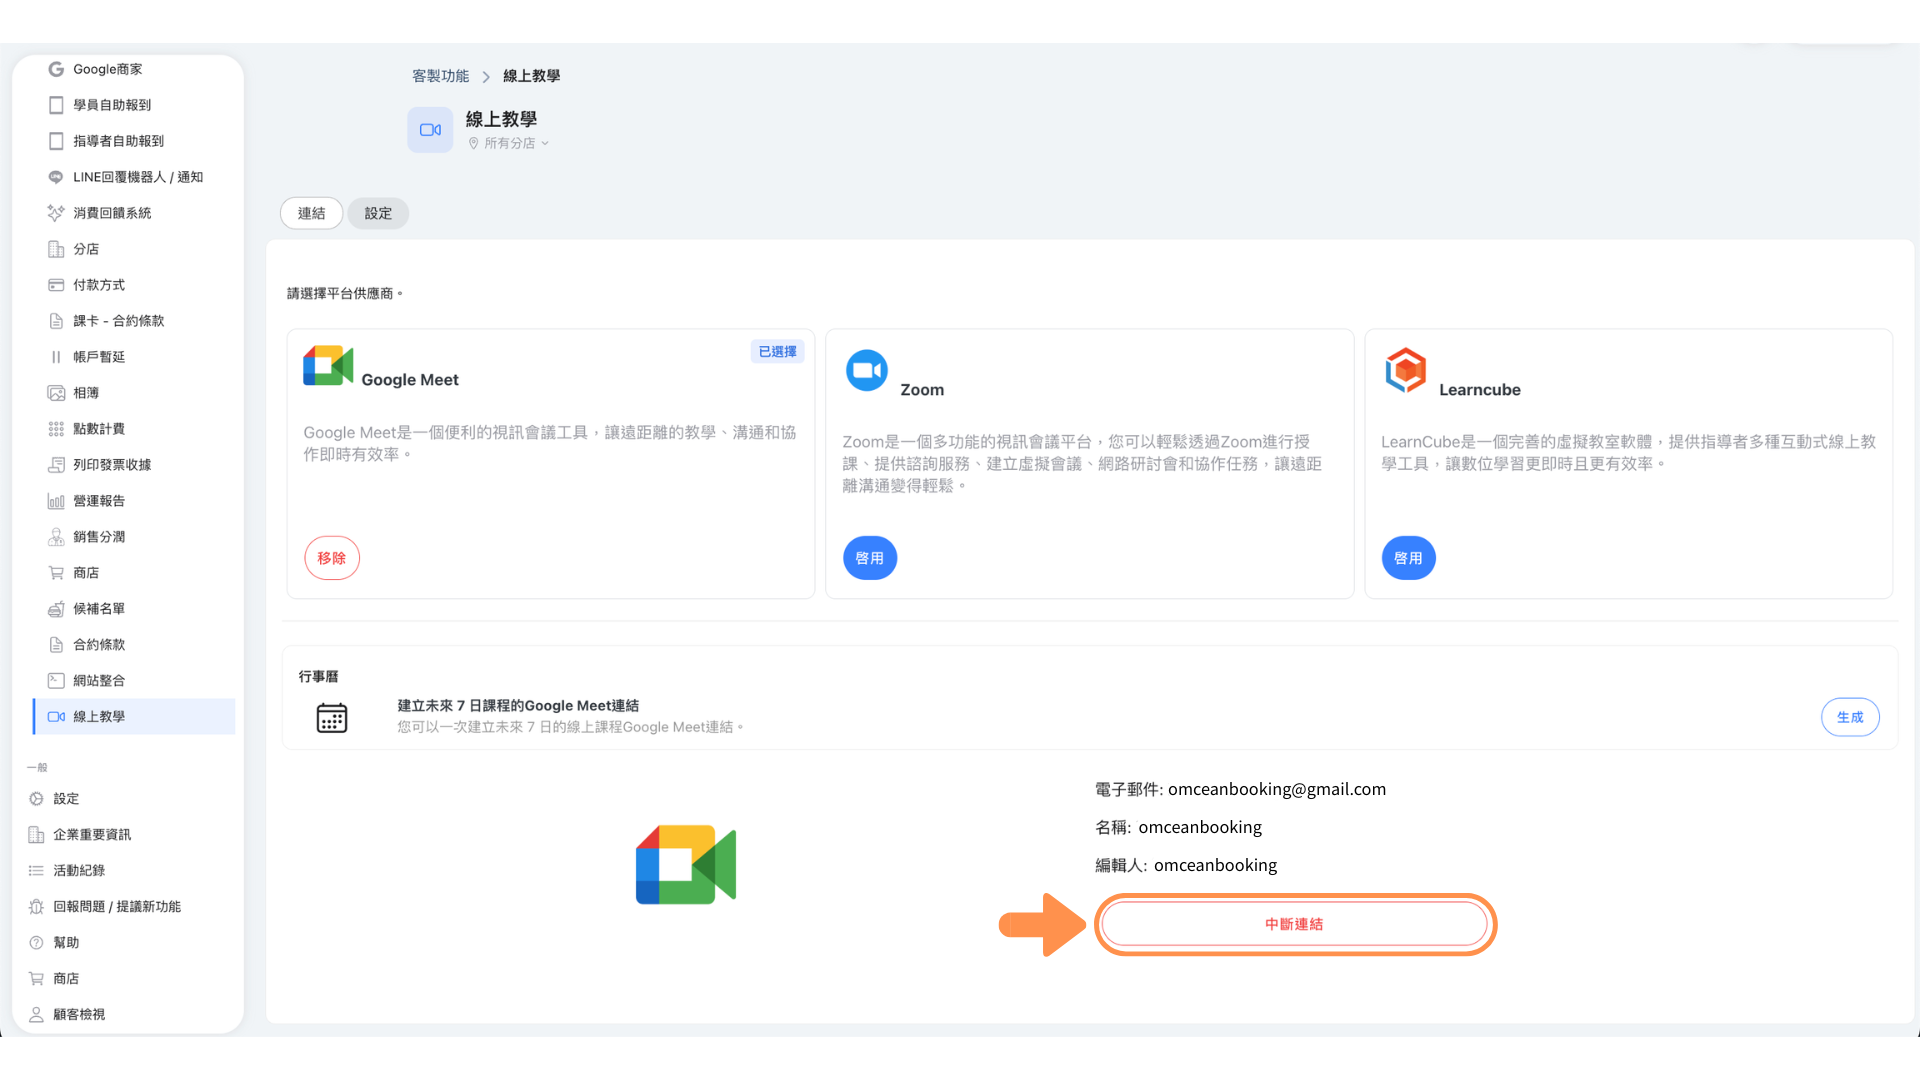This screenshot has width=1920, height=1080.
Task: Click the 名稱: omceanbooking text
Action: click(x=1178, y=827)
